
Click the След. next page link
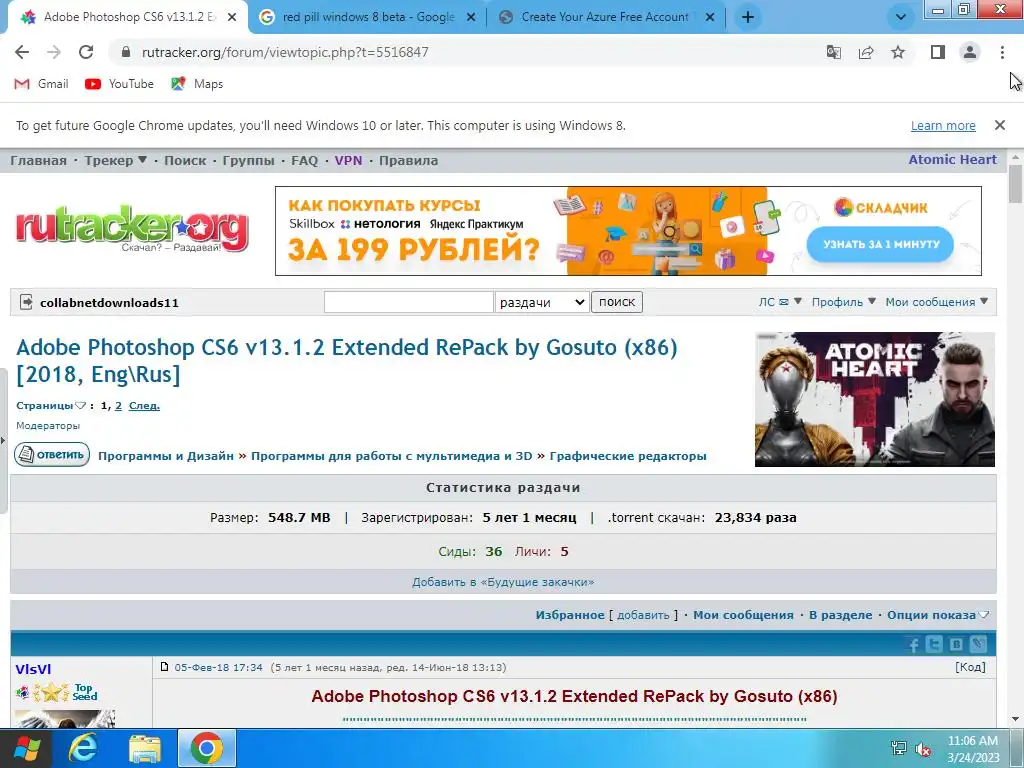(144, 406)
